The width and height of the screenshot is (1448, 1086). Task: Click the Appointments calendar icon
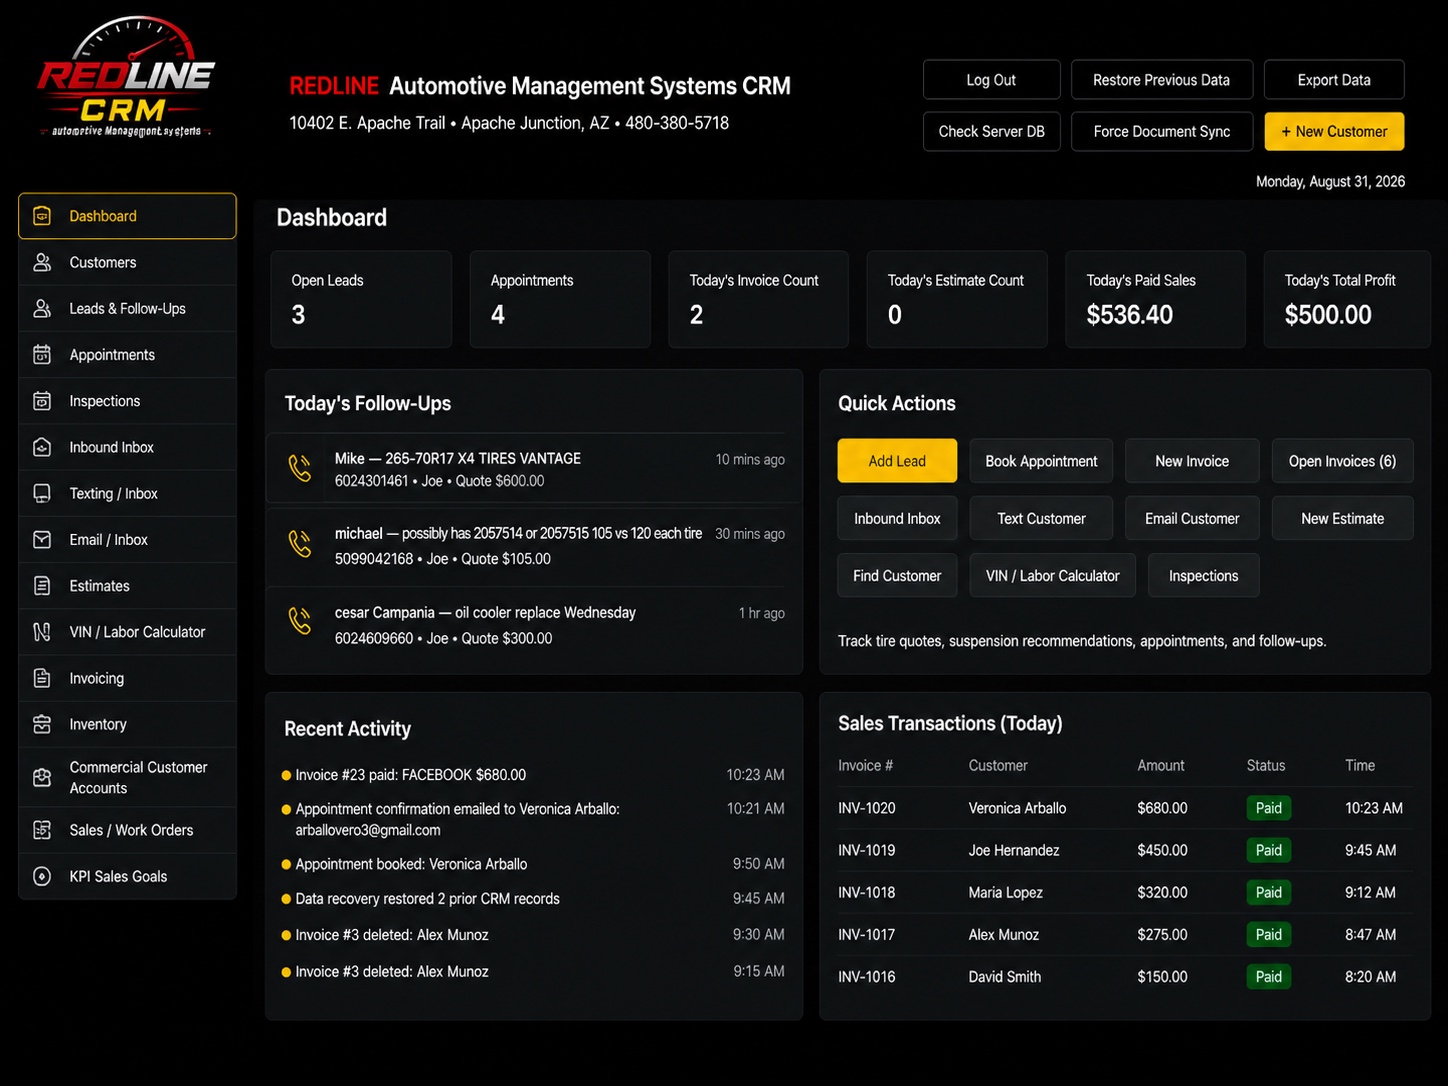pos(42,354)
